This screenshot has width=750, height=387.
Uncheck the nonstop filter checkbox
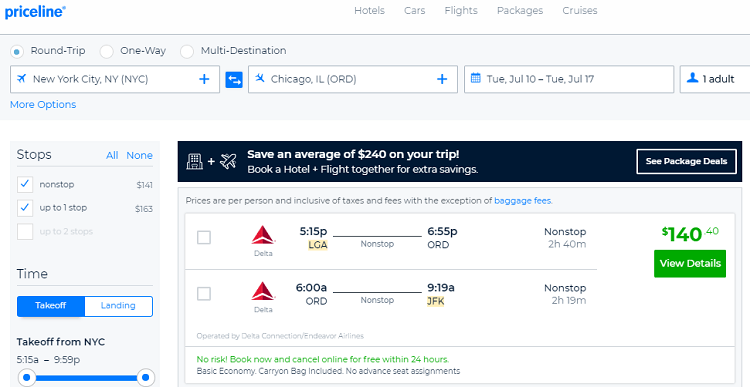(x=25, y=184)
